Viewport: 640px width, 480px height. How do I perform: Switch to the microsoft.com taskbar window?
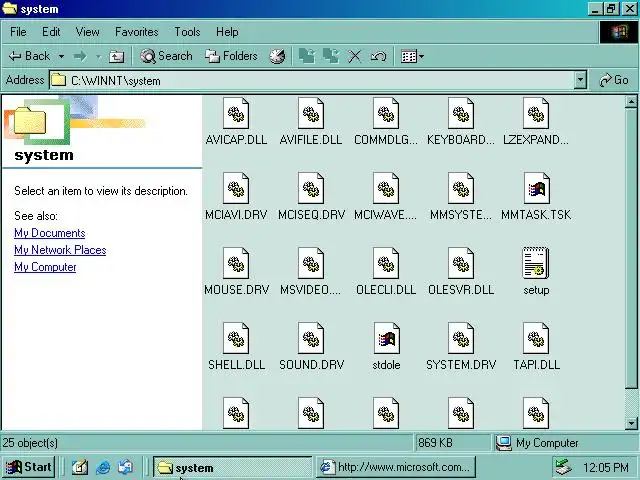(396, 467)
